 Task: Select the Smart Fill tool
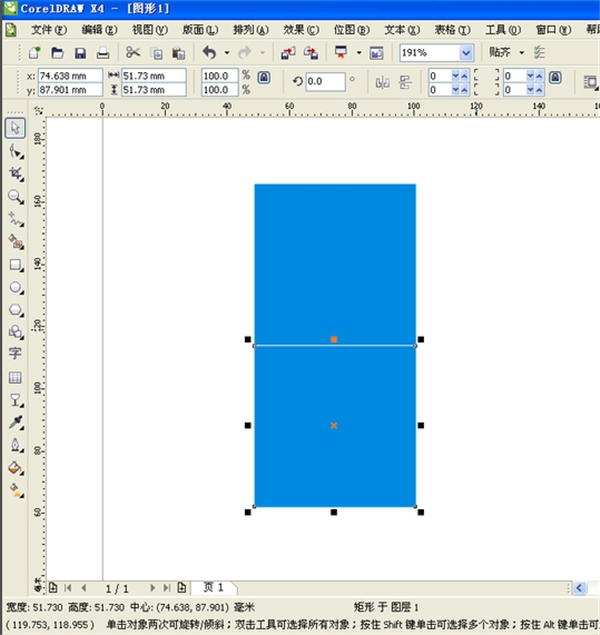pos(16,242)
